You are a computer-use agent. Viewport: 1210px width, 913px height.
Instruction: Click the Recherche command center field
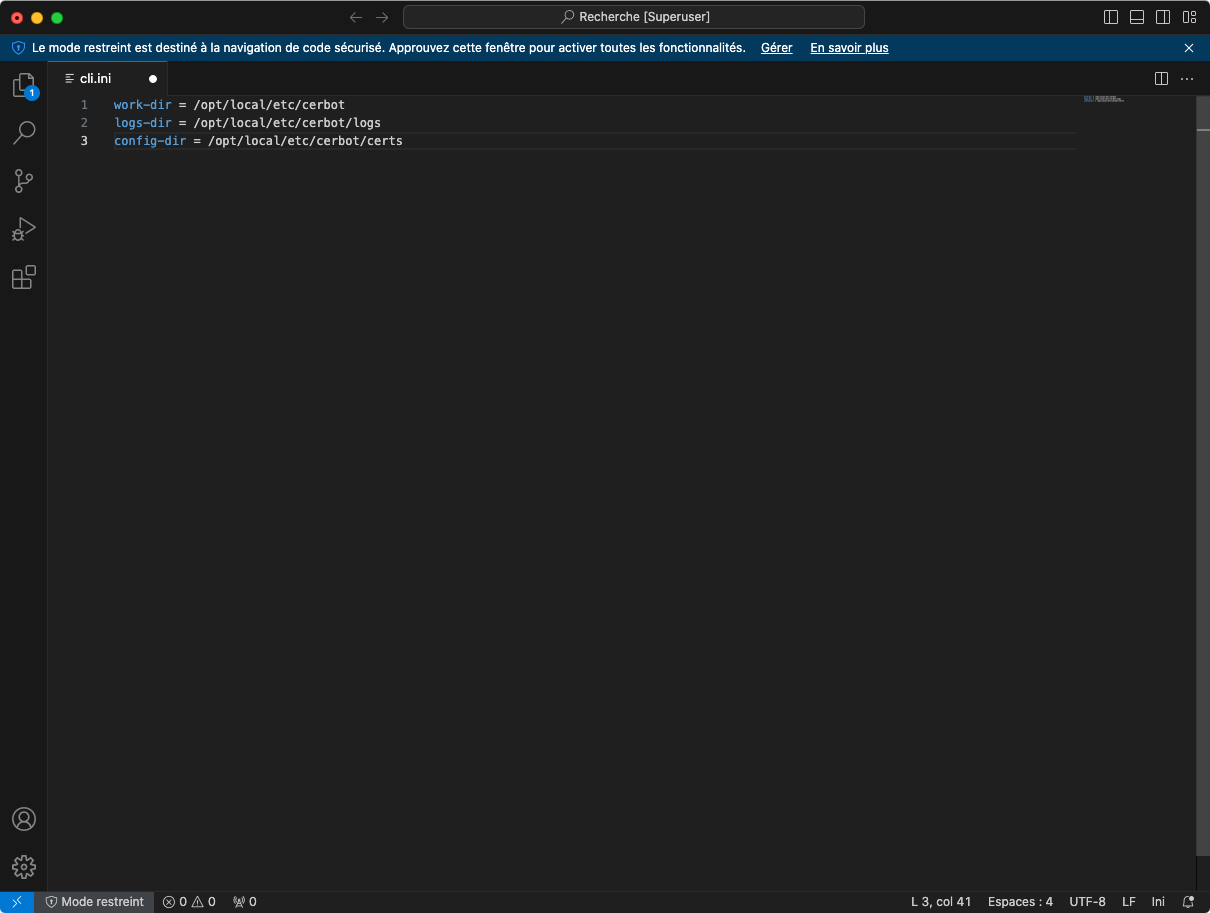(634, 17)
